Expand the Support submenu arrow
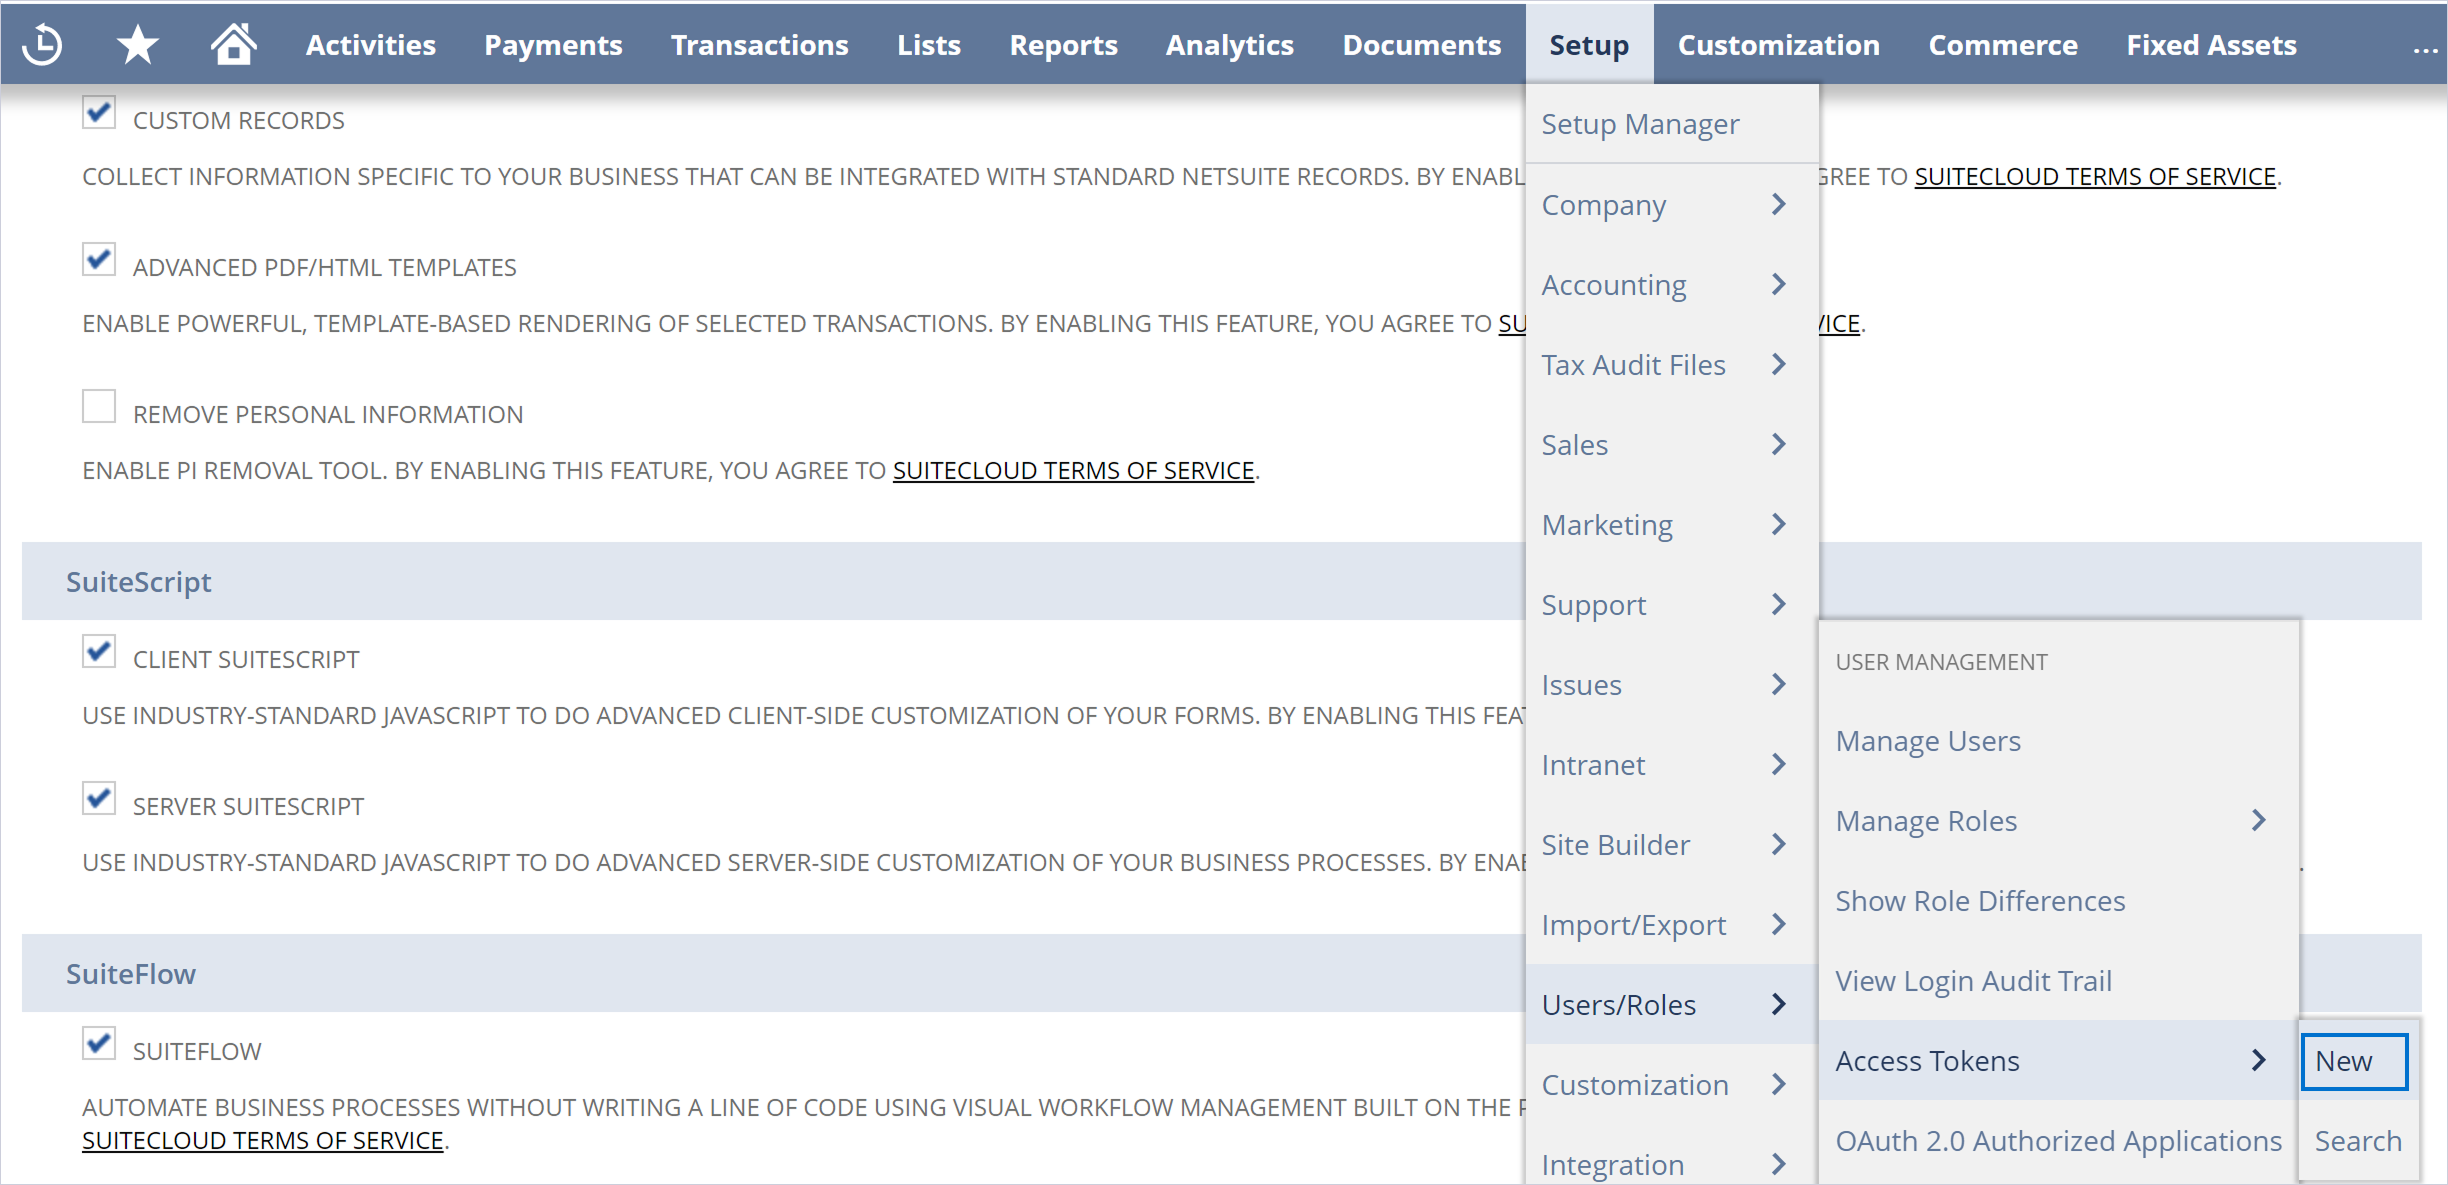This screenshot has width=2448, height=1185. pos(1778,604)
